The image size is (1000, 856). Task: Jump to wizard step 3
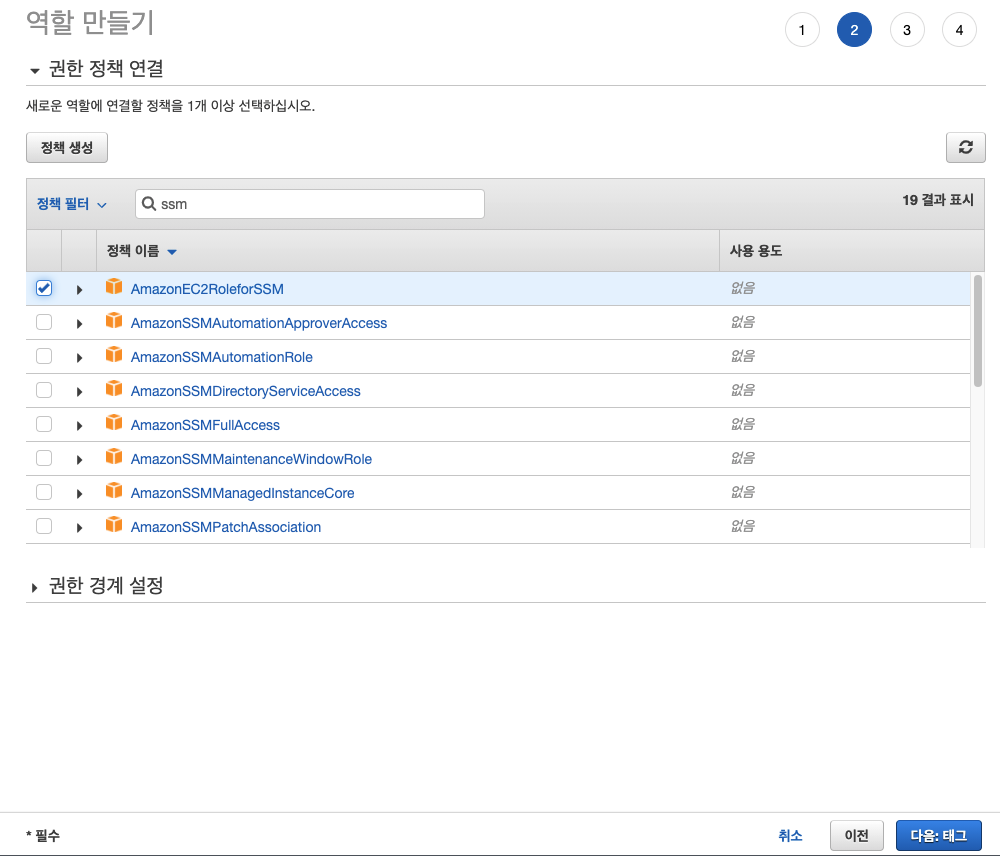coord(906,30)
